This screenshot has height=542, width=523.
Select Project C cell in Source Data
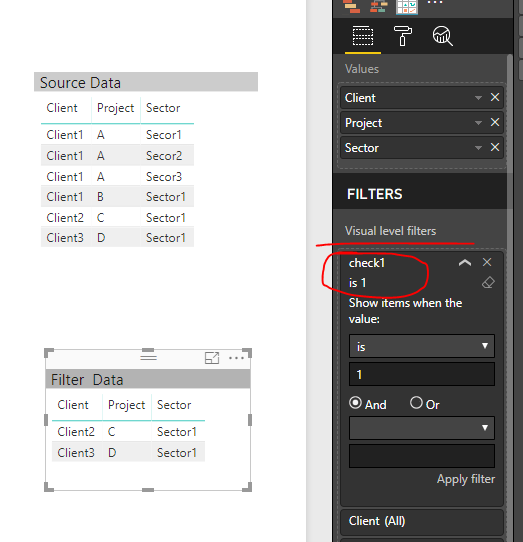coord(101,218)
